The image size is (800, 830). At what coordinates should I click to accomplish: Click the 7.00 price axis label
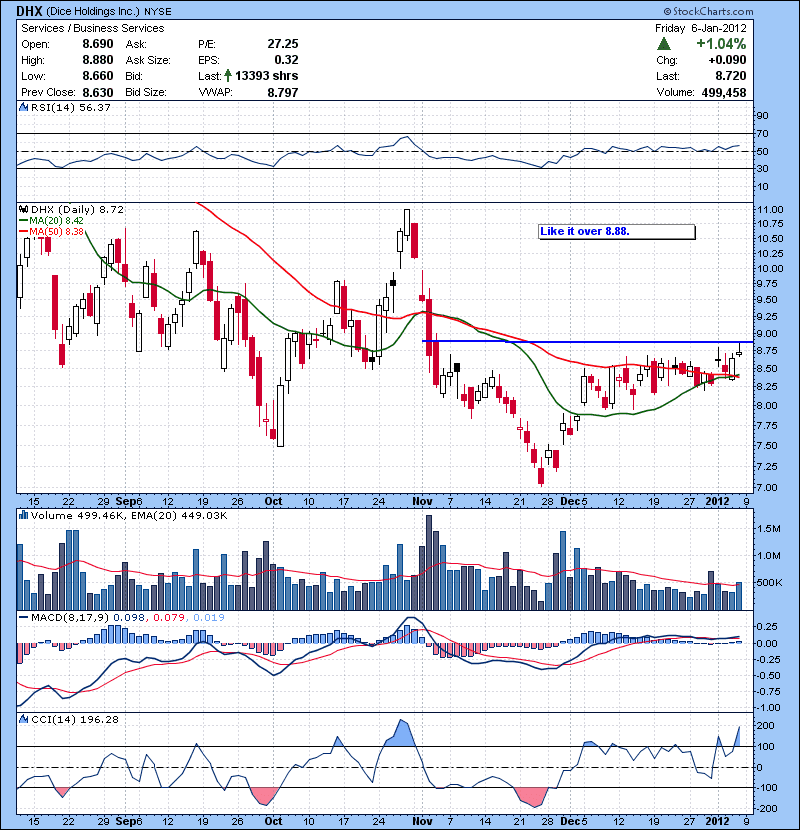[x=767, y=488]
